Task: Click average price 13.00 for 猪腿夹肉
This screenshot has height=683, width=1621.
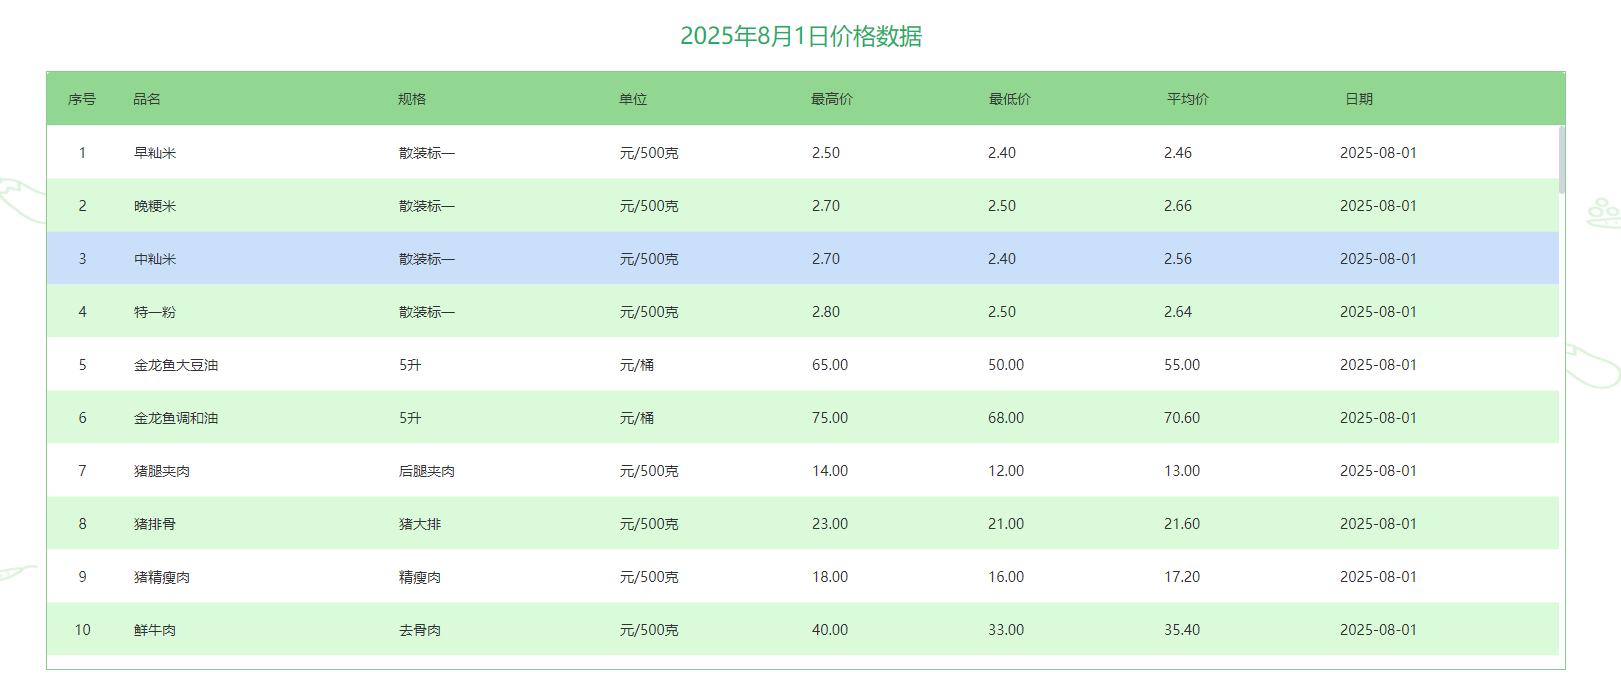Action: pos(1182,471)
